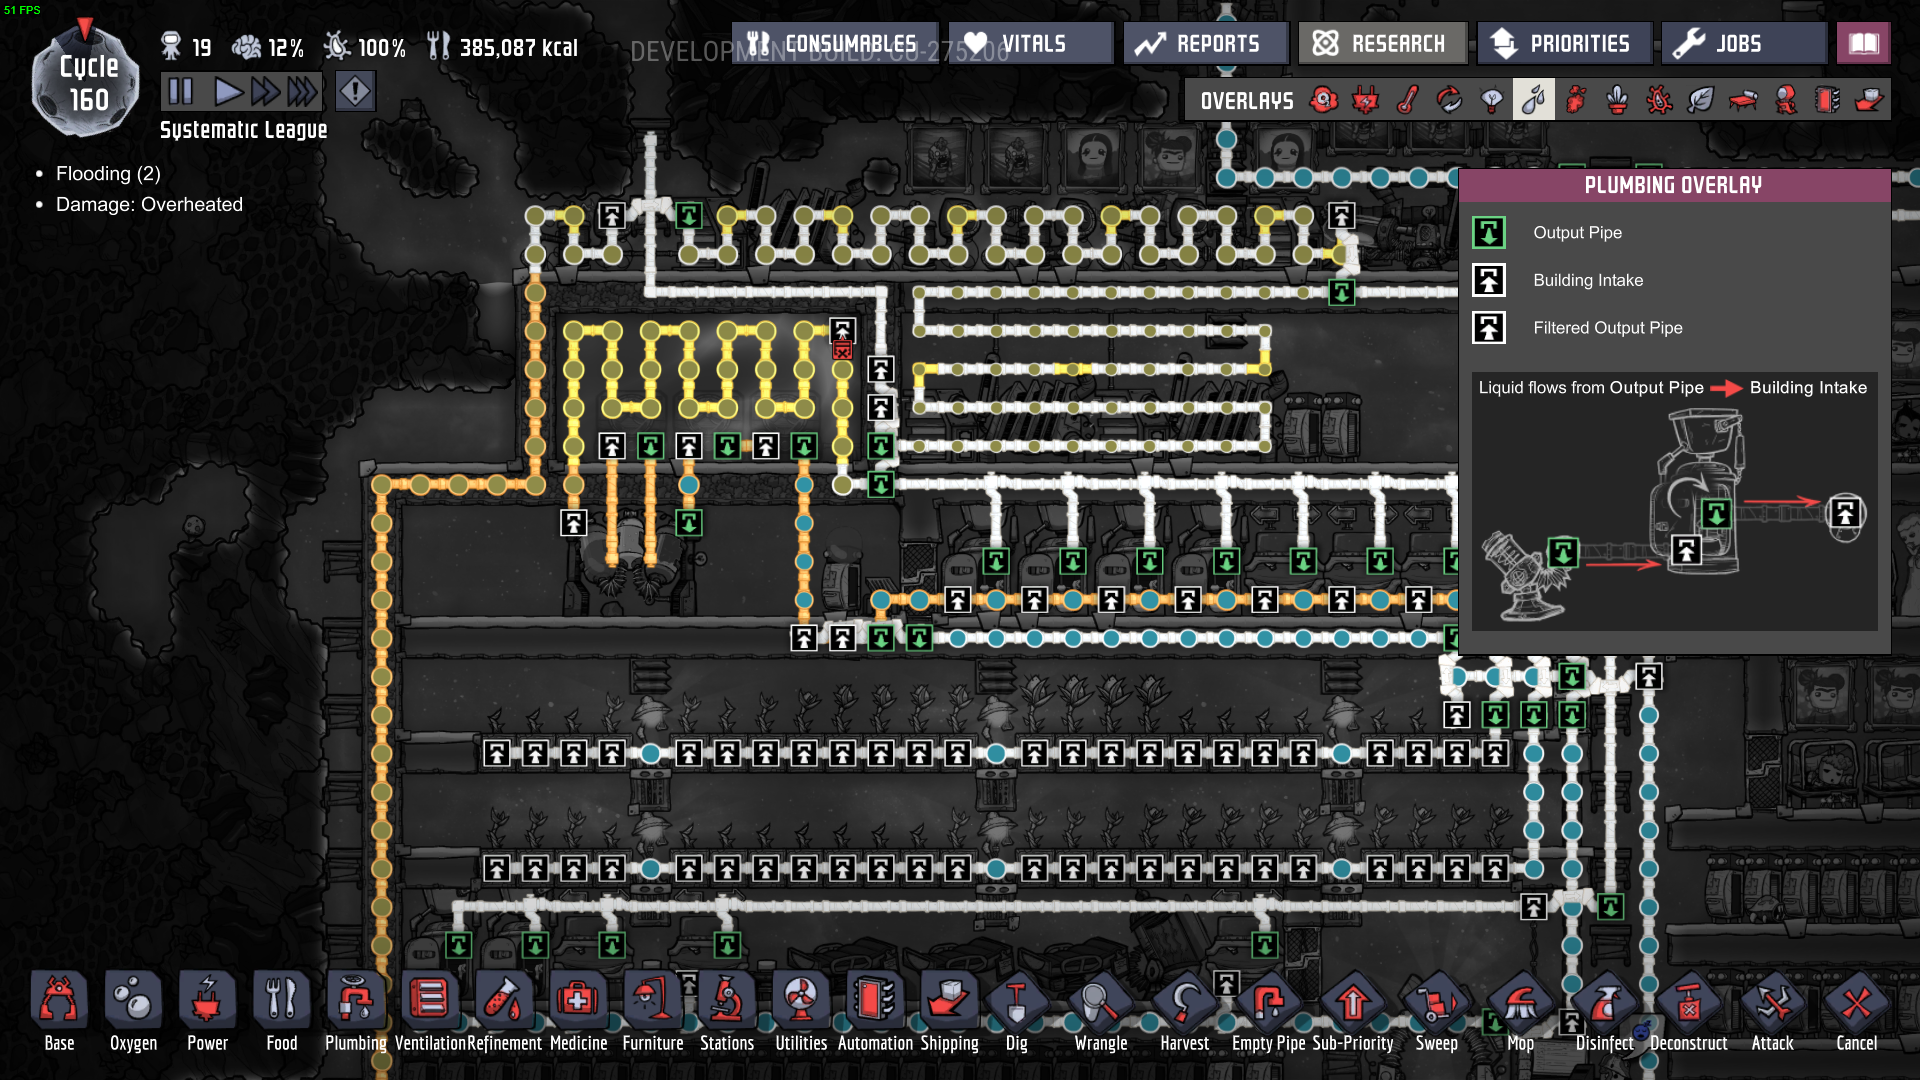Image resolution: width=1920 pixels, height=1080 pixels.
Task: Open the Decor overlay leaf icon
Action: (1701, 100)
